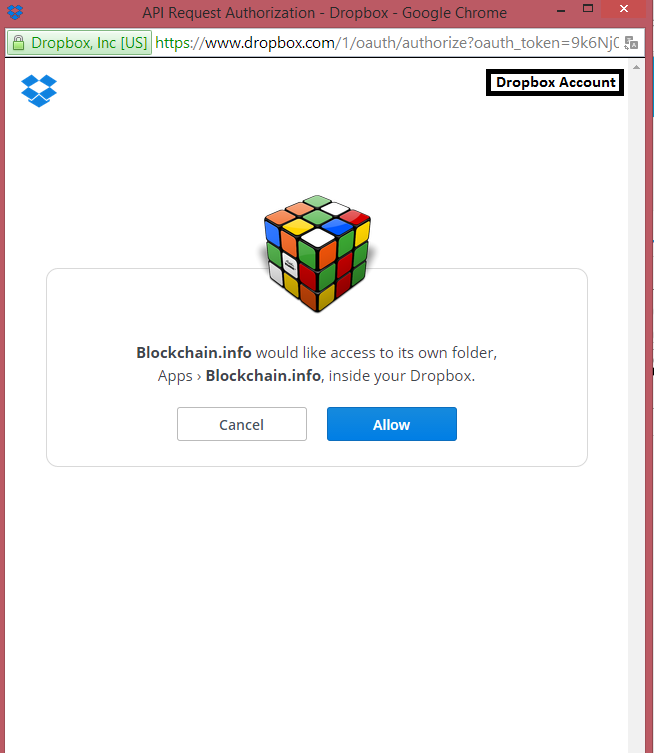Click the chevron between Apps and Blockchain.info
654x753 pixels.
pyautogui.click(x=199, y=376)
